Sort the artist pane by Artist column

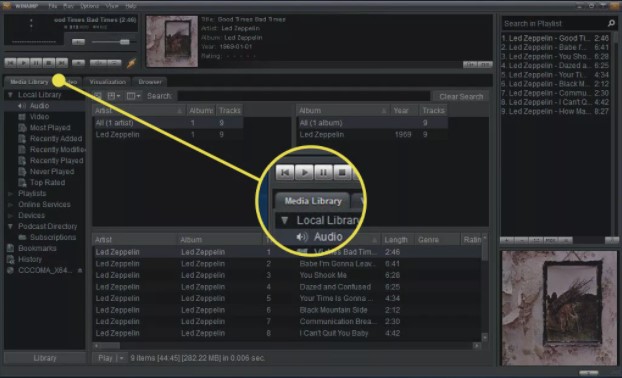(x=139, y=111)
